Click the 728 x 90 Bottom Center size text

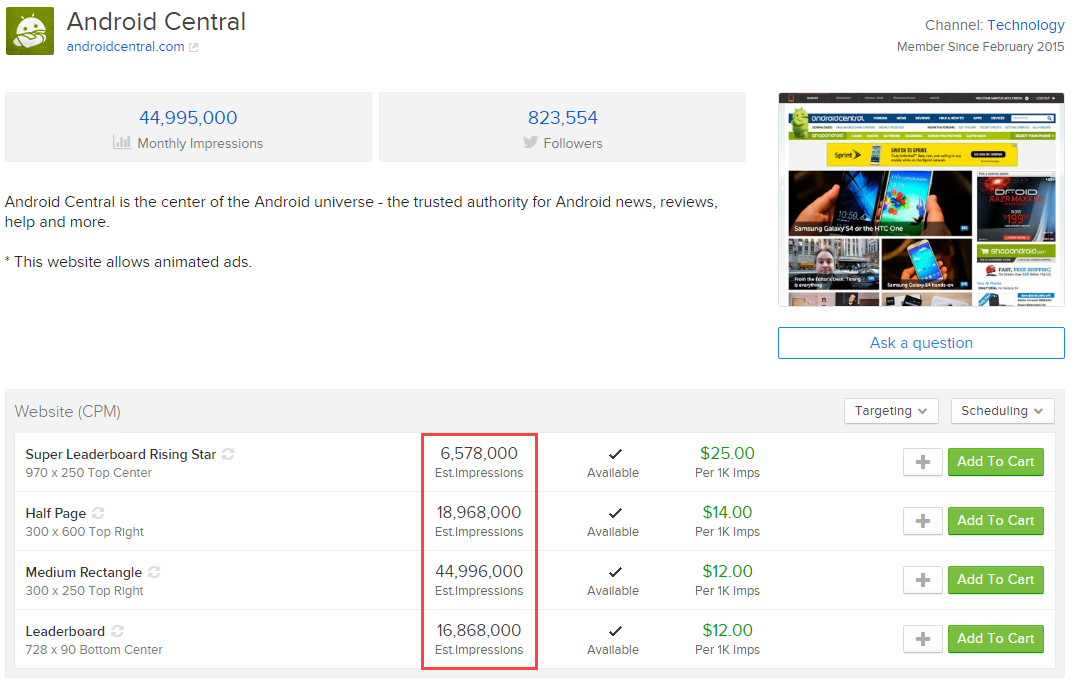click(94, 650)
